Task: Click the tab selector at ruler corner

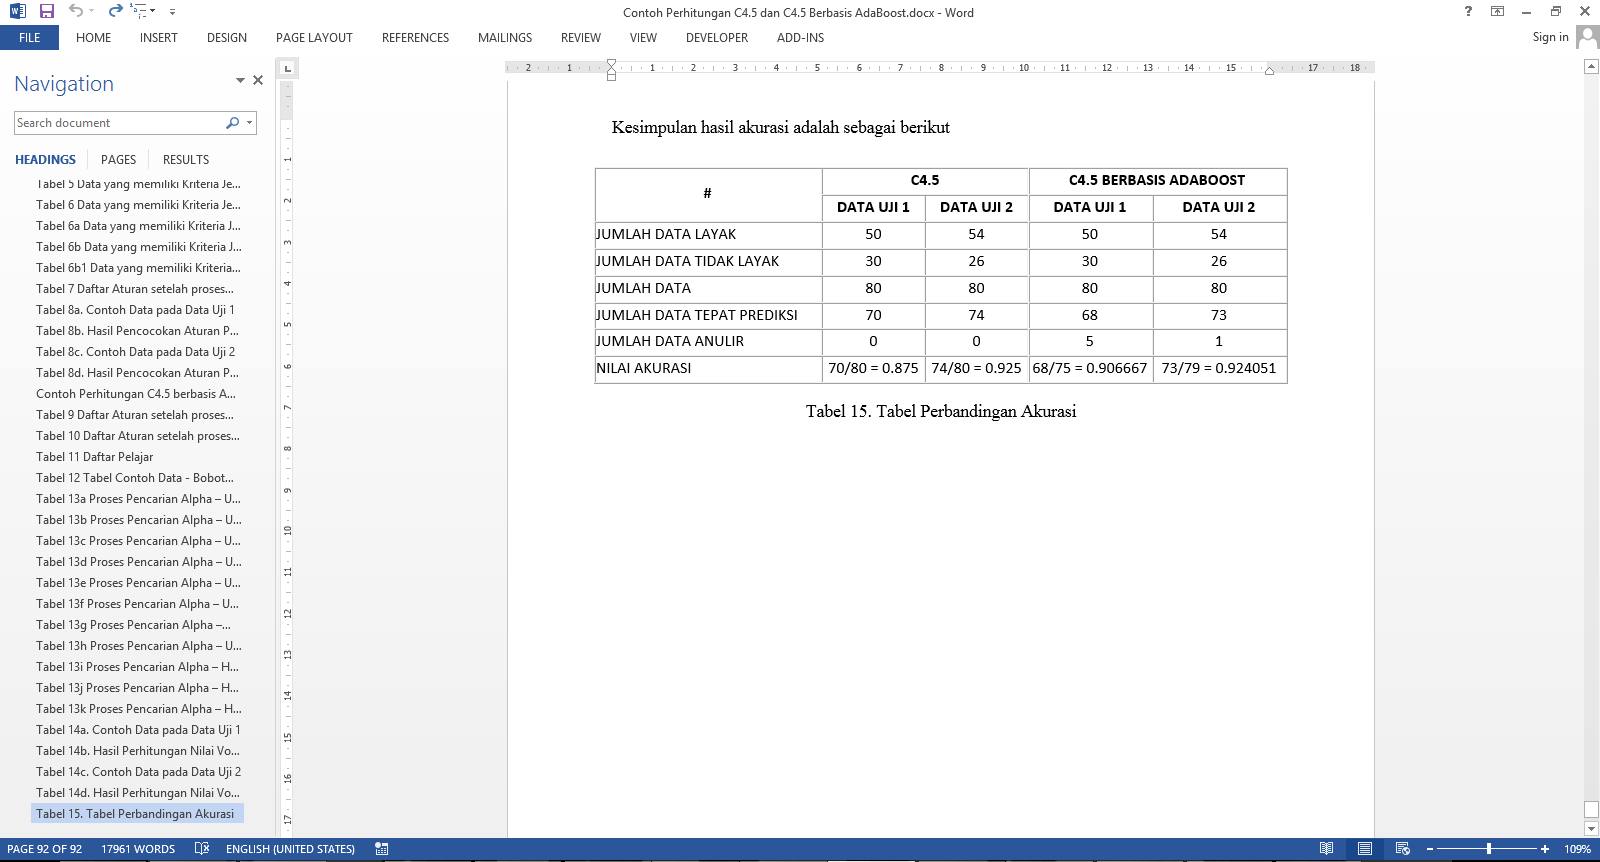Action: point(288,68)
